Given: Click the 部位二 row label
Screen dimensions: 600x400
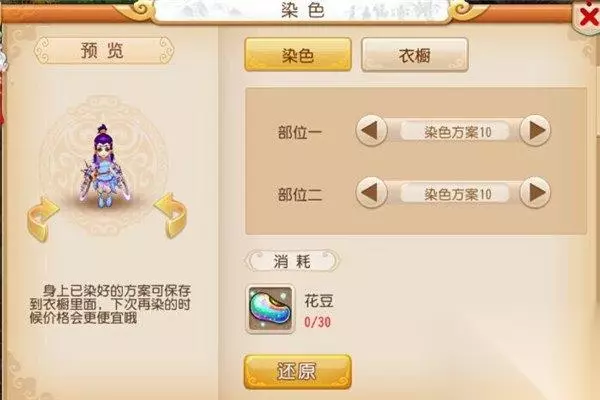Looking at the screenshot, I should 300,194.
